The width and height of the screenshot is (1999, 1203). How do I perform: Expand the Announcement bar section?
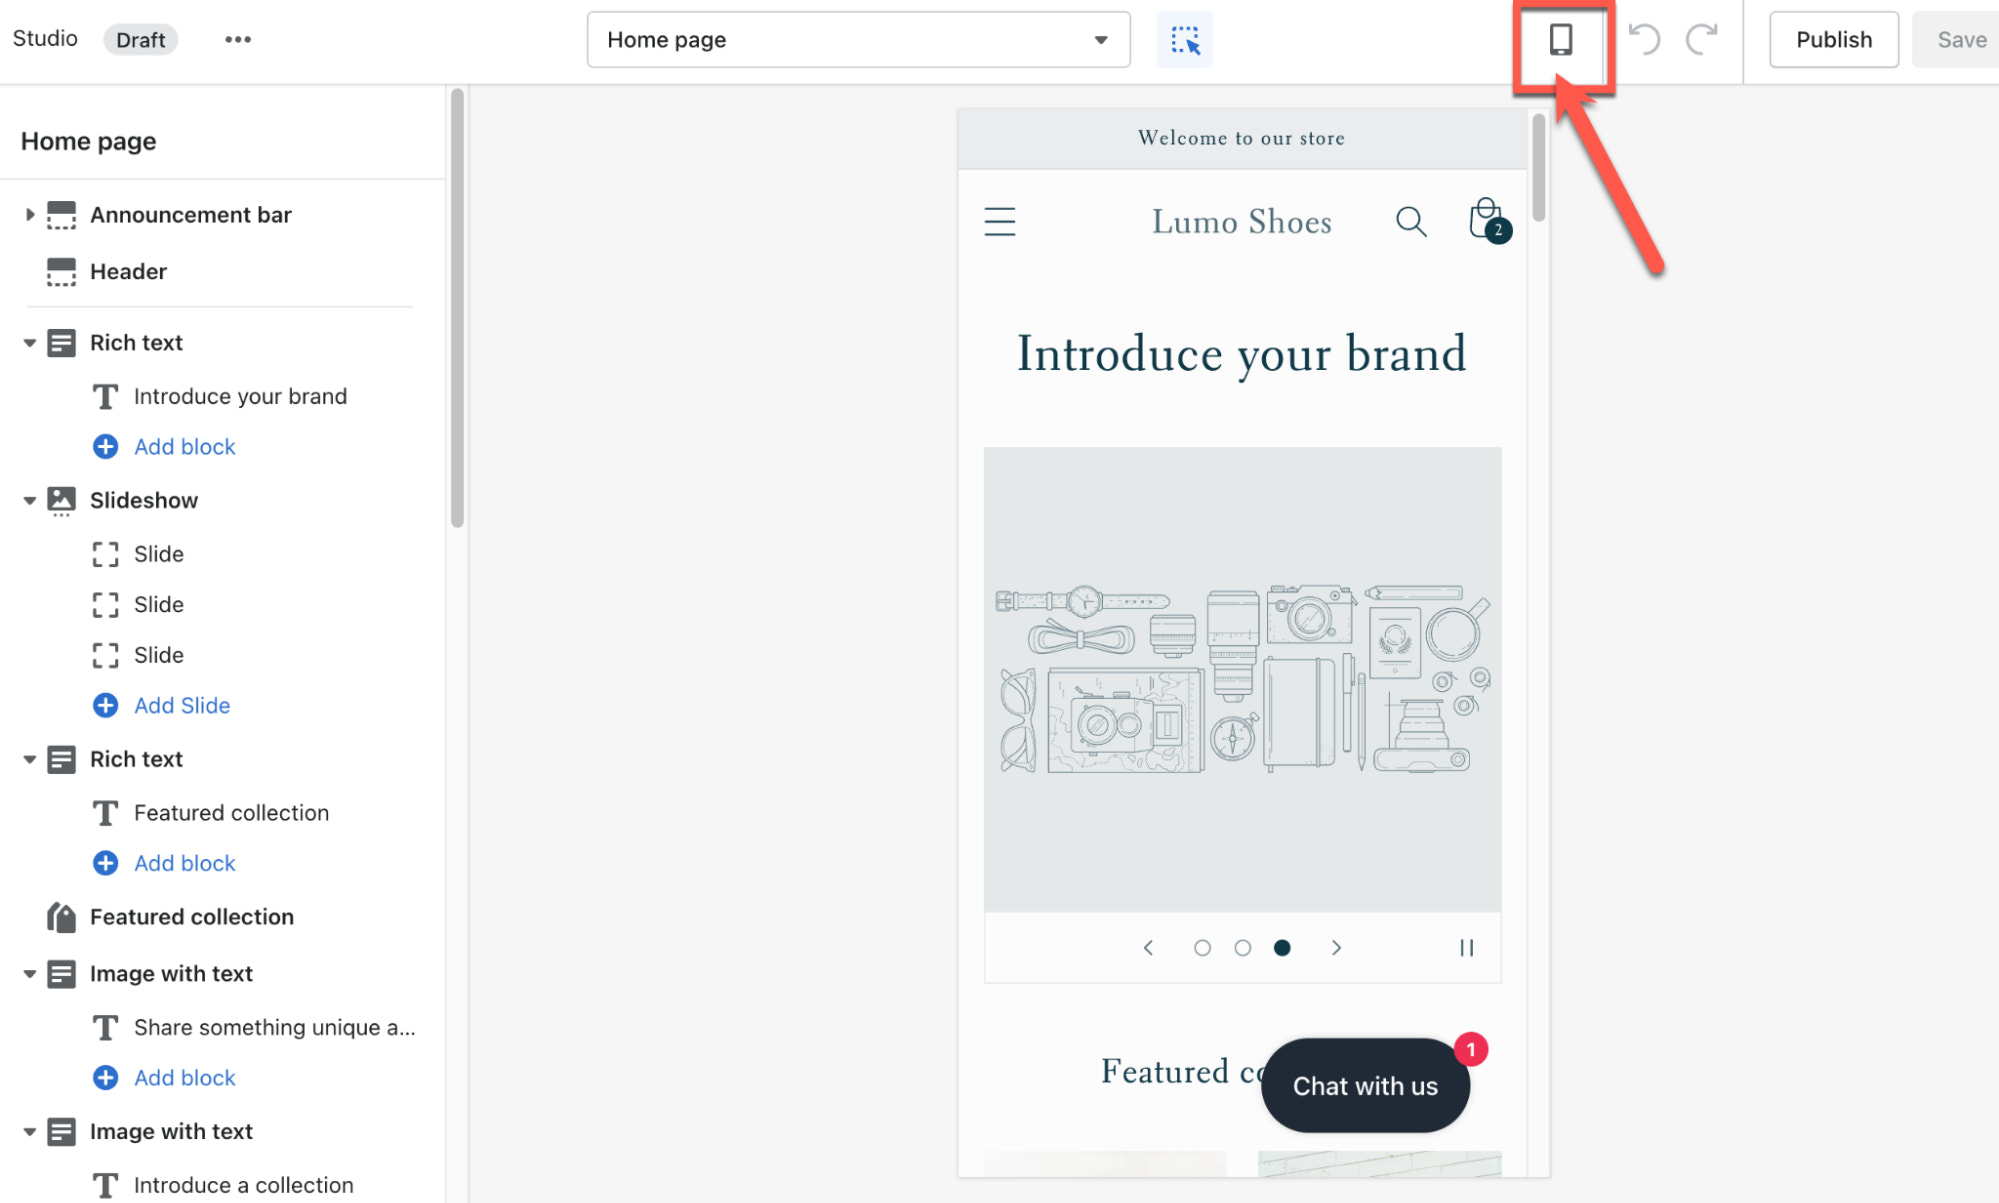coord(30,215)
